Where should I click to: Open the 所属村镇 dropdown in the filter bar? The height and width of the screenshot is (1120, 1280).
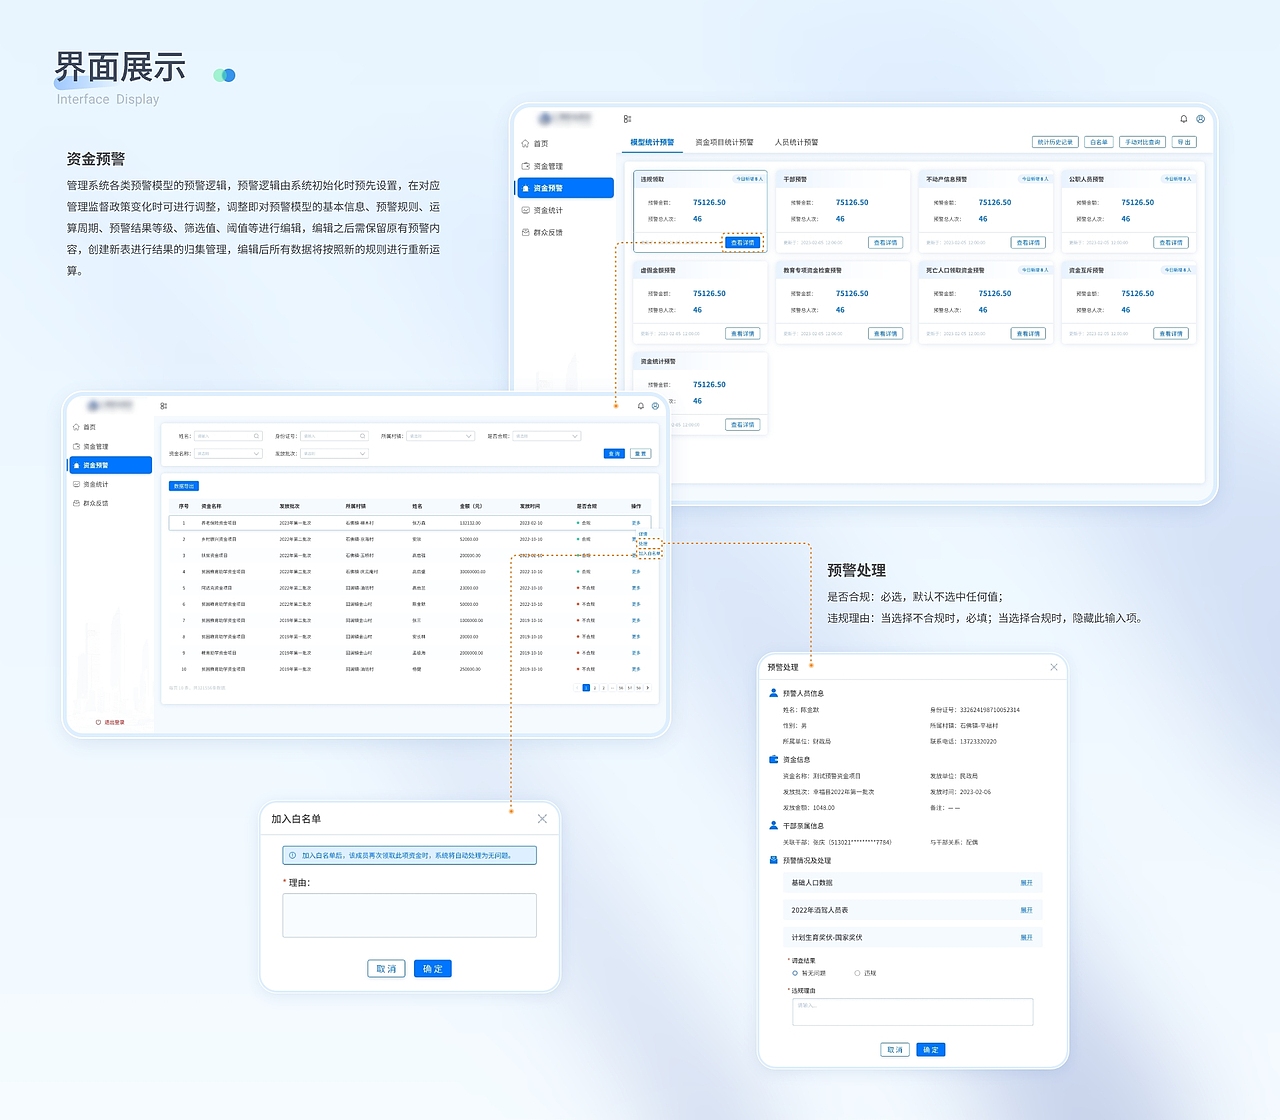pos(440,435)
